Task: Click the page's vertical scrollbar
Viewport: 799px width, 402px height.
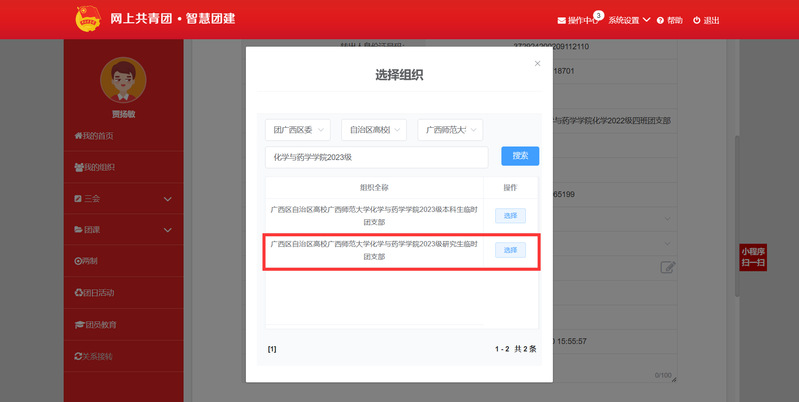Action: 737,216
